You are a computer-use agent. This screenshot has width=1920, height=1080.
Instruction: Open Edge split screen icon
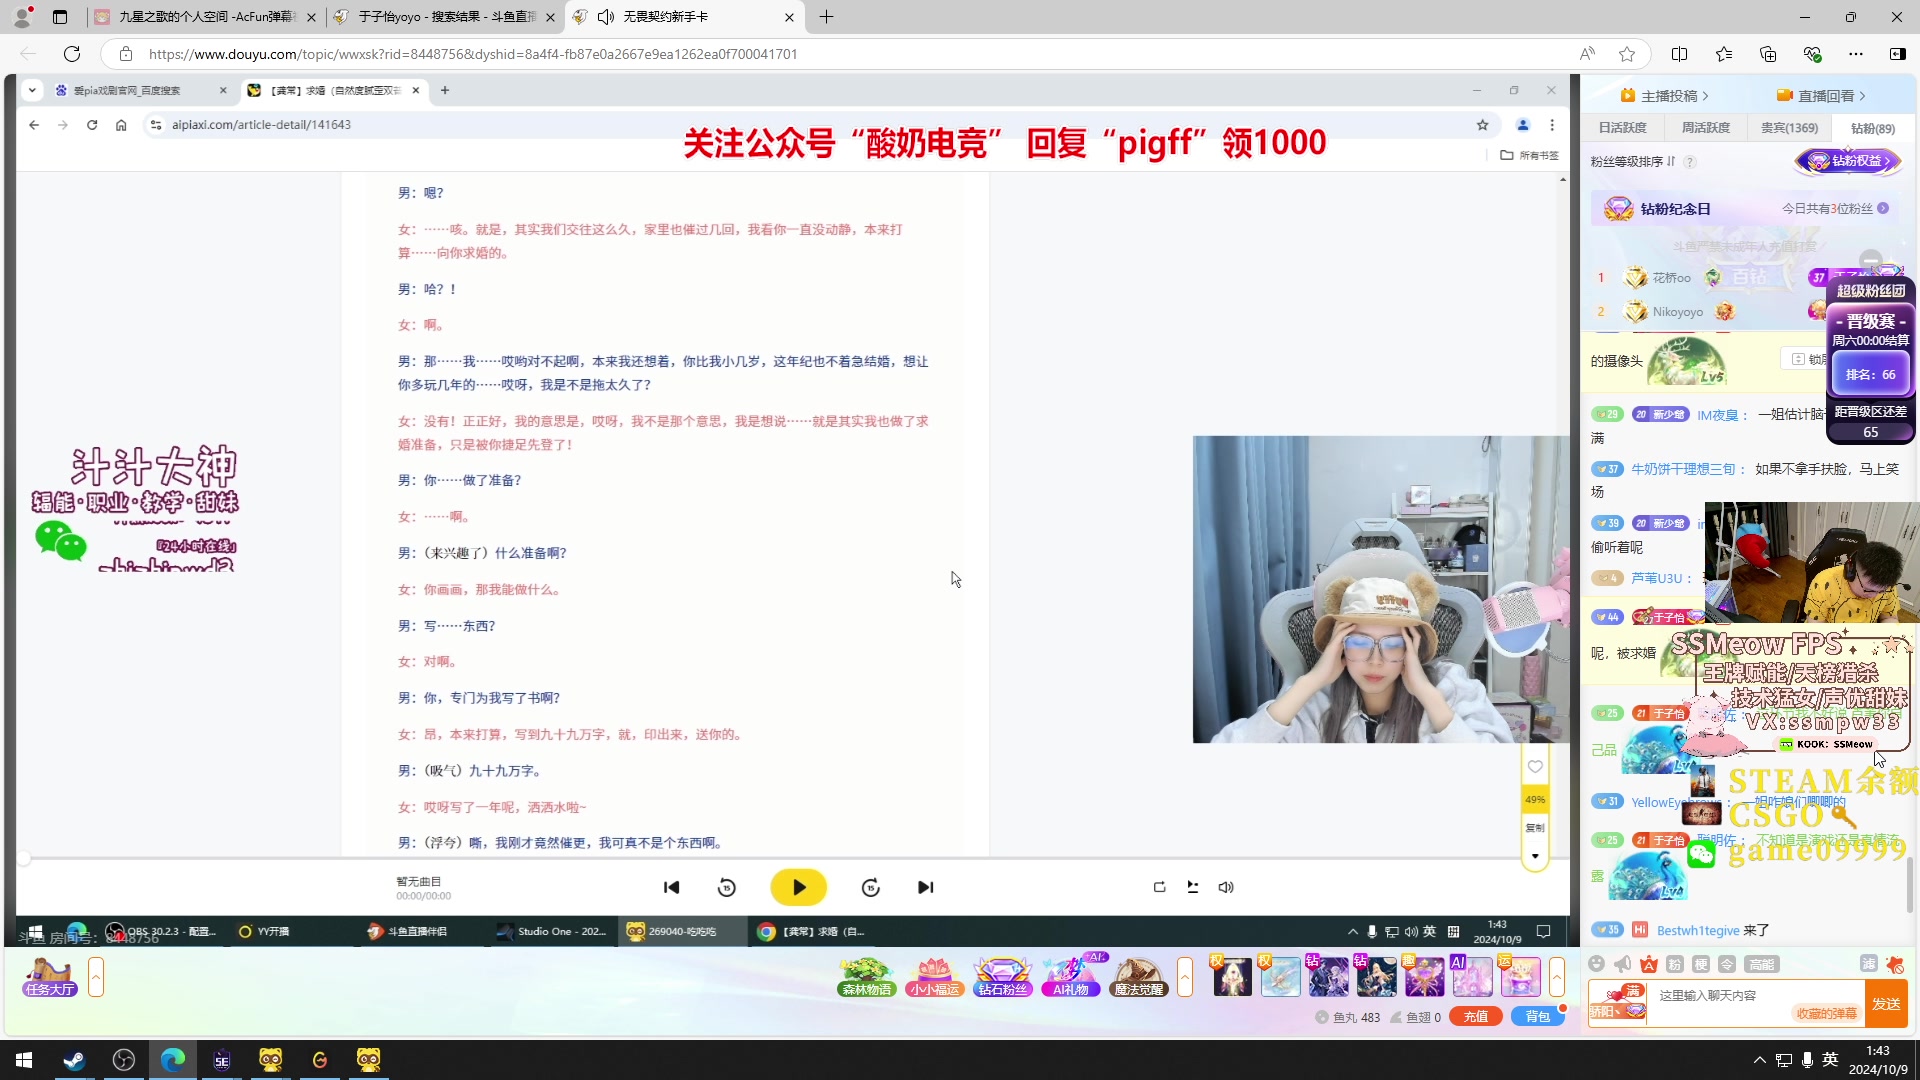[x=1679, y=54]
